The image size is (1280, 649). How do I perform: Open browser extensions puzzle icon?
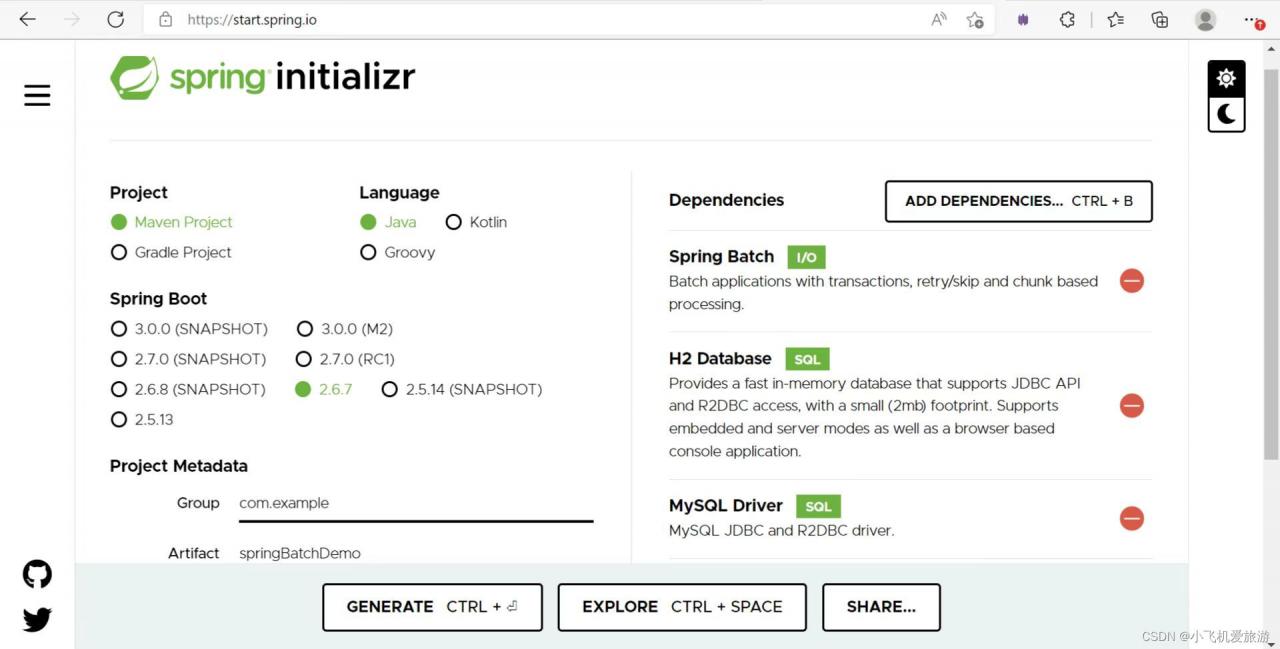click(x=1067, y=19)
